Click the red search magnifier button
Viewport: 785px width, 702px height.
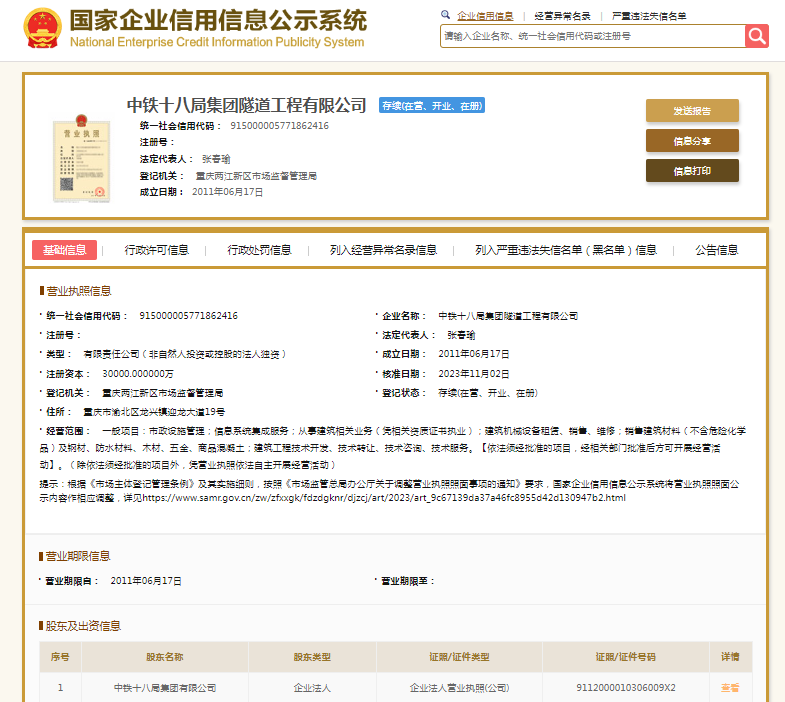pos(757,36)
